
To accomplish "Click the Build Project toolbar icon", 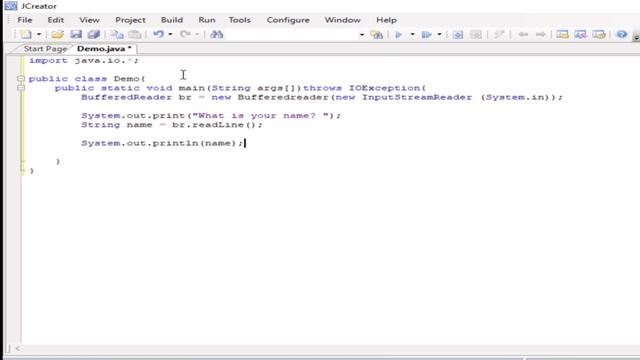I will coord(458,35).
